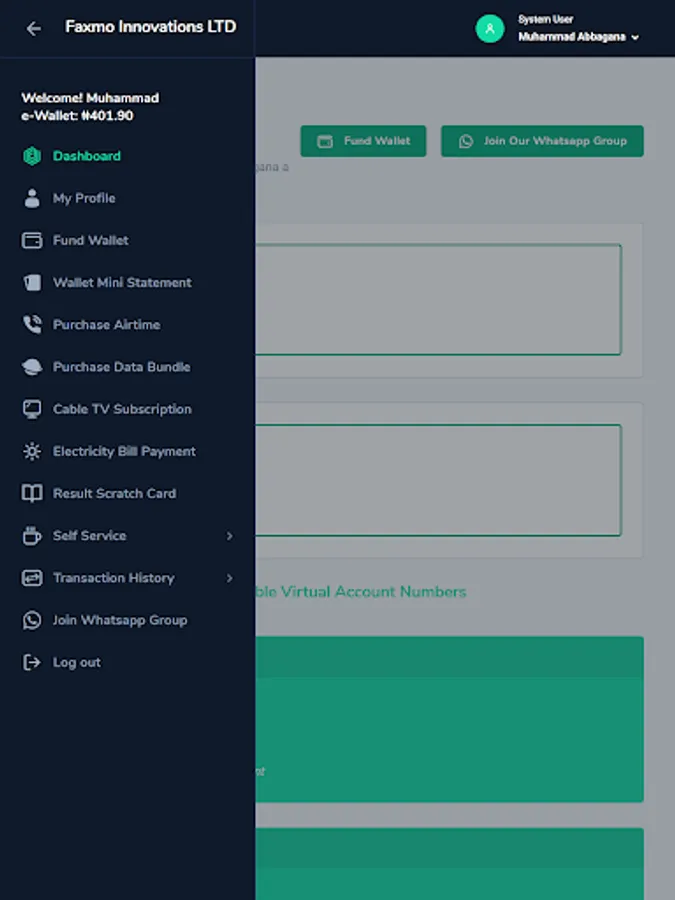Click the e-Wallet balance ₦401.90 text
Screen dimensions: 675x900
[x=77, y=116]
